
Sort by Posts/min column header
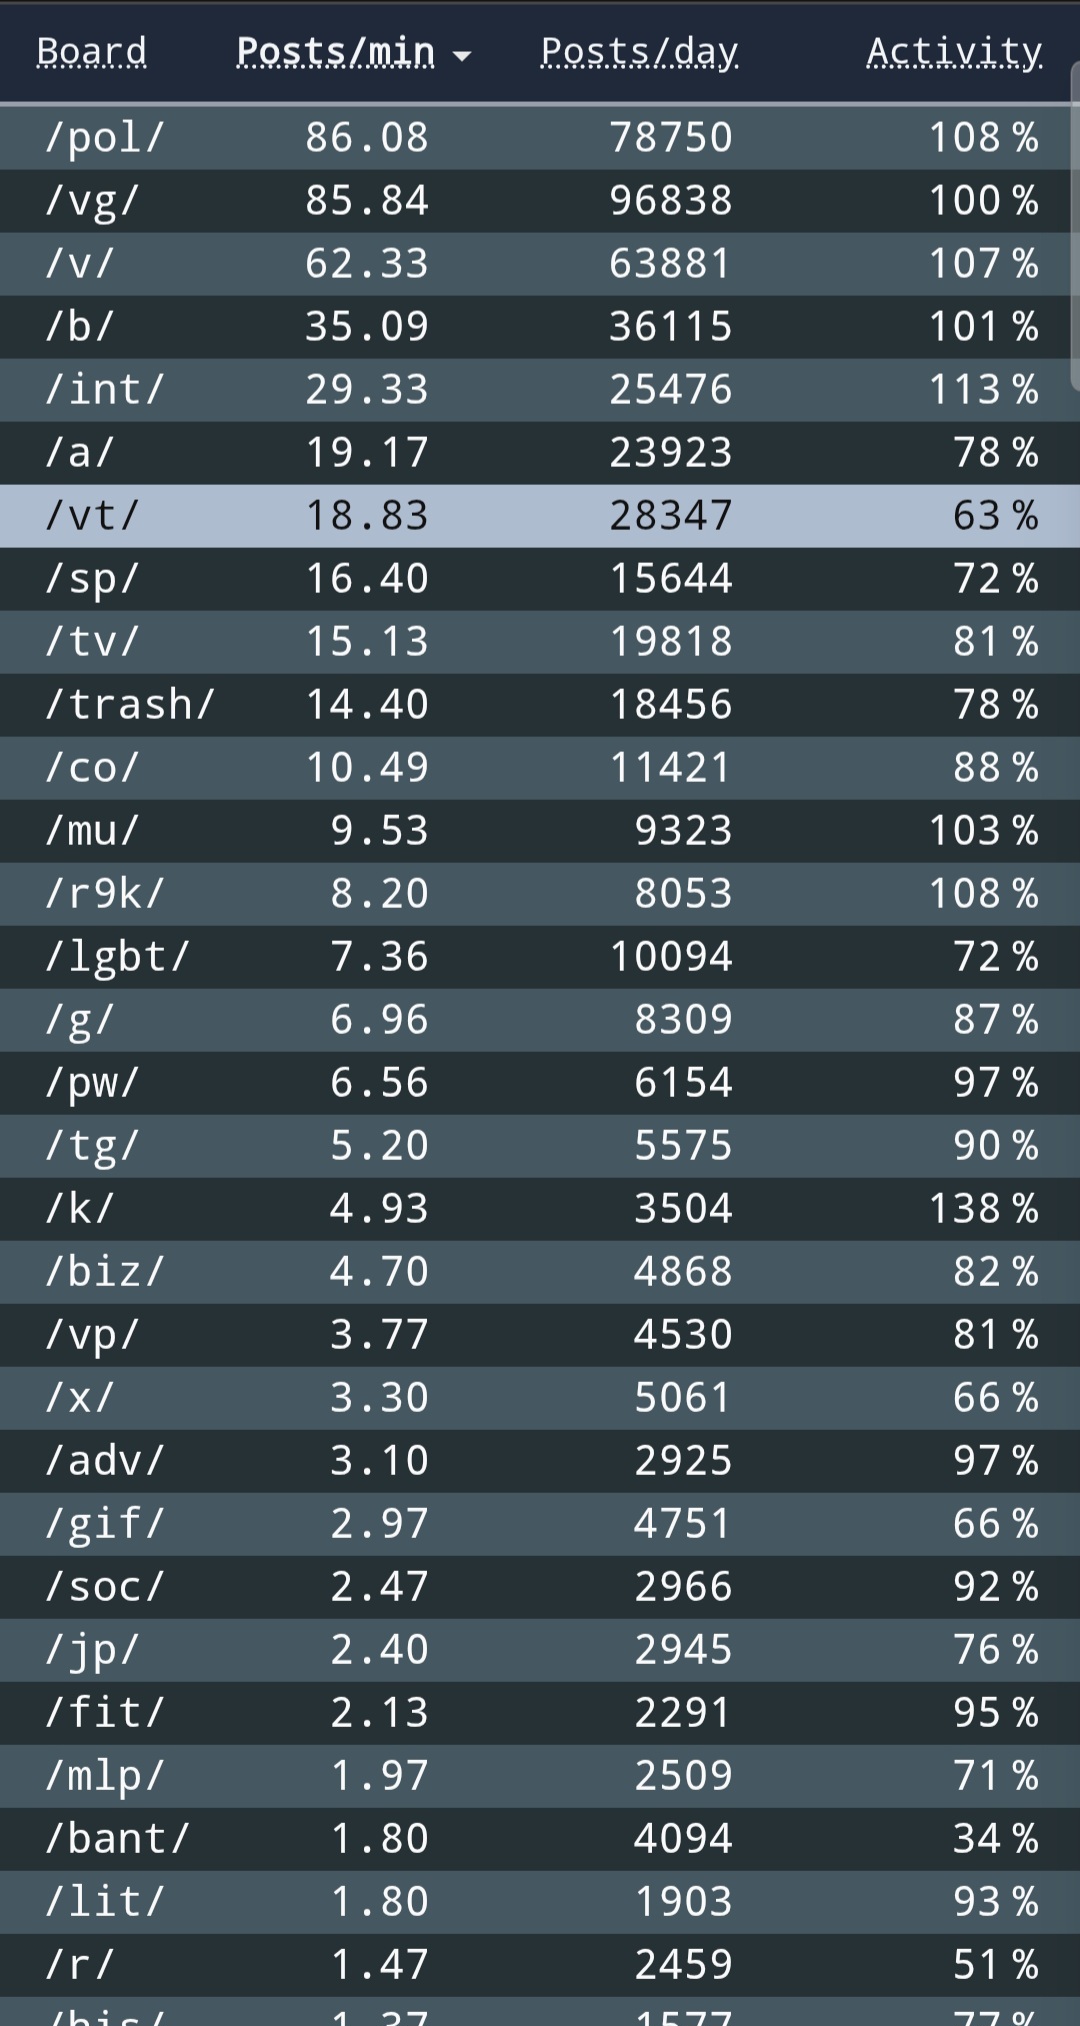point(336,51)
